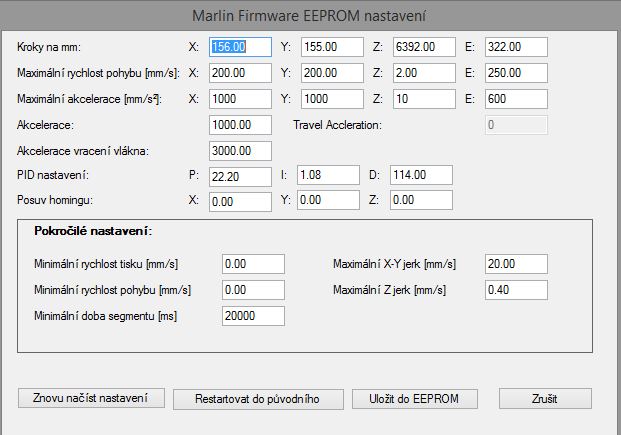The width and height of the screenshot is (621, 435).
Task: Focus Posuv homingu Y field
Action: (328, 201)
